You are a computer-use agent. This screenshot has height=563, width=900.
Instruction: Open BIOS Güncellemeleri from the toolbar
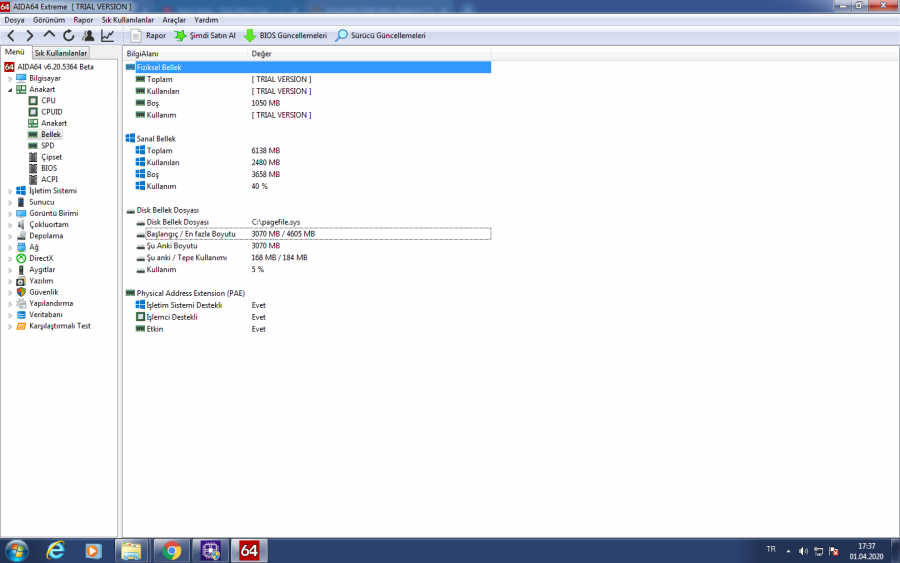pyautogui.click(x=285, y=36)
